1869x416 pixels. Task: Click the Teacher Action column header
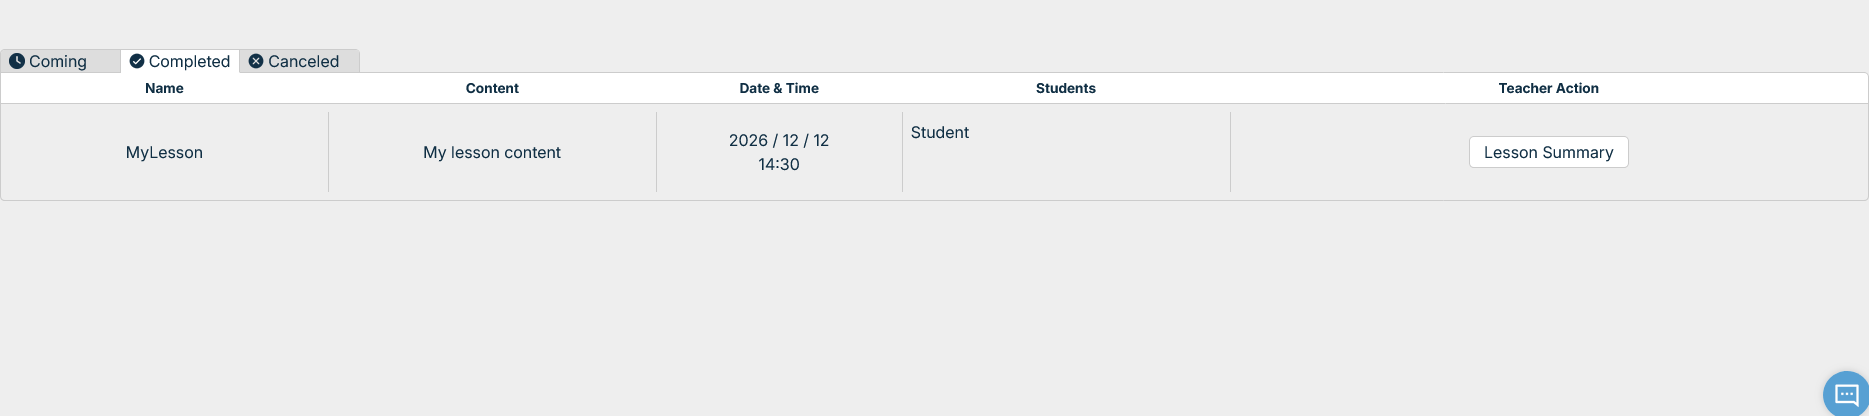pos(1548,88)
